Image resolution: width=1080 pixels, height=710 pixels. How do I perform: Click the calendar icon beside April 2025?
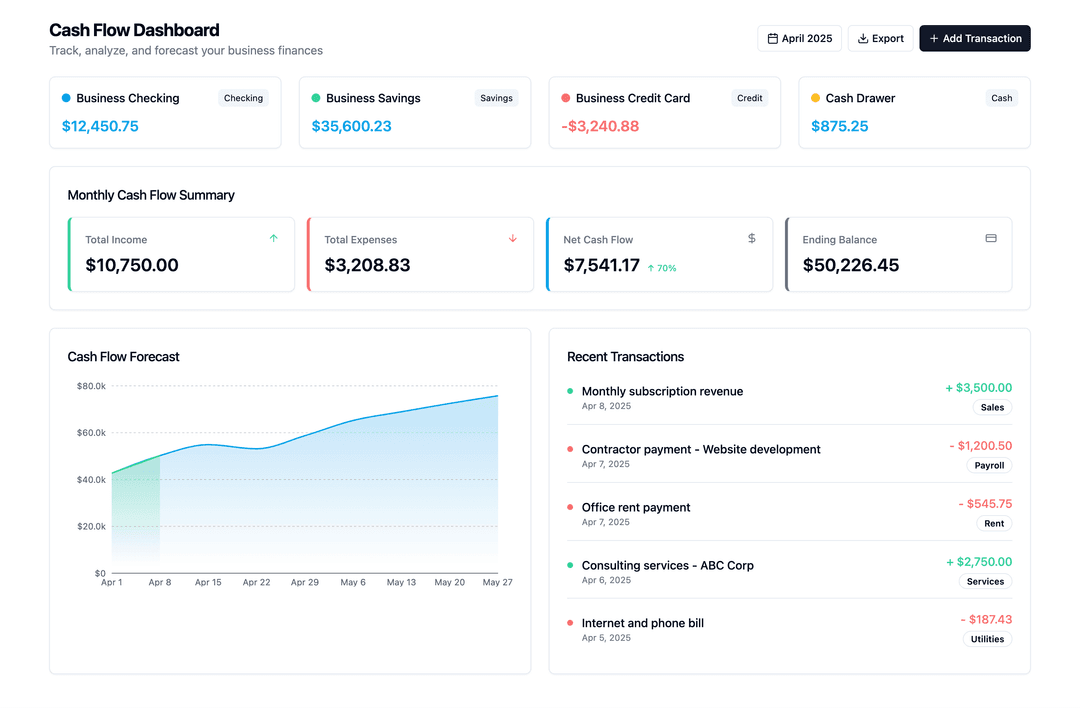pyautogui.click(x=772, y=38)
